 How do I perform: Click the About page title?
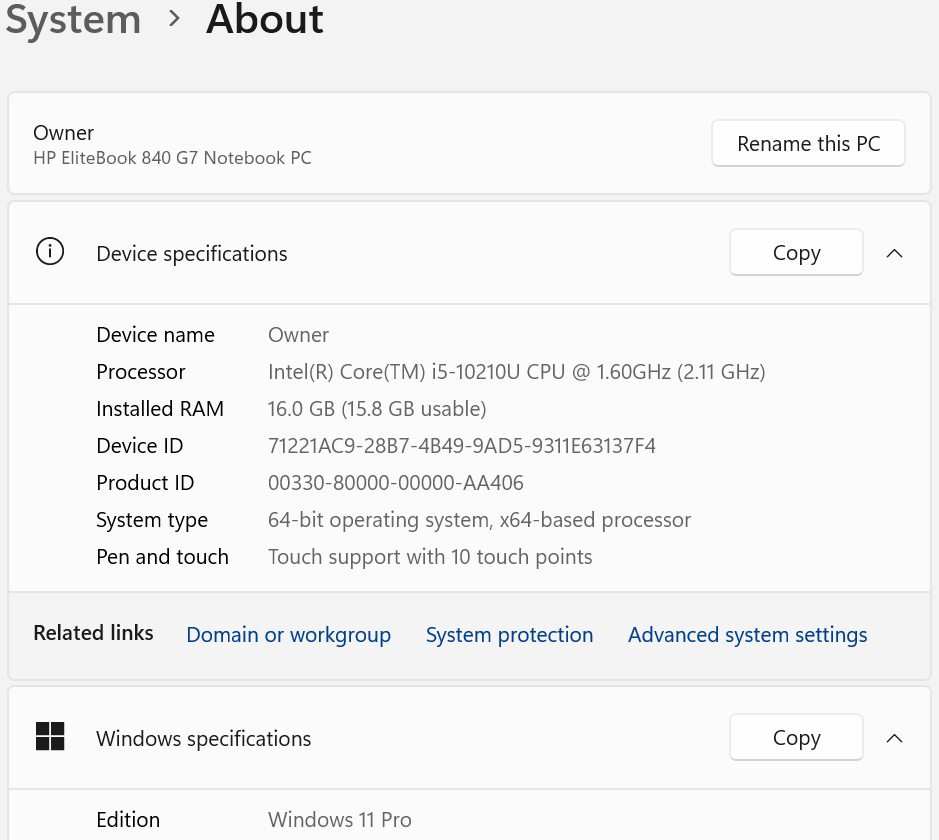265,19
